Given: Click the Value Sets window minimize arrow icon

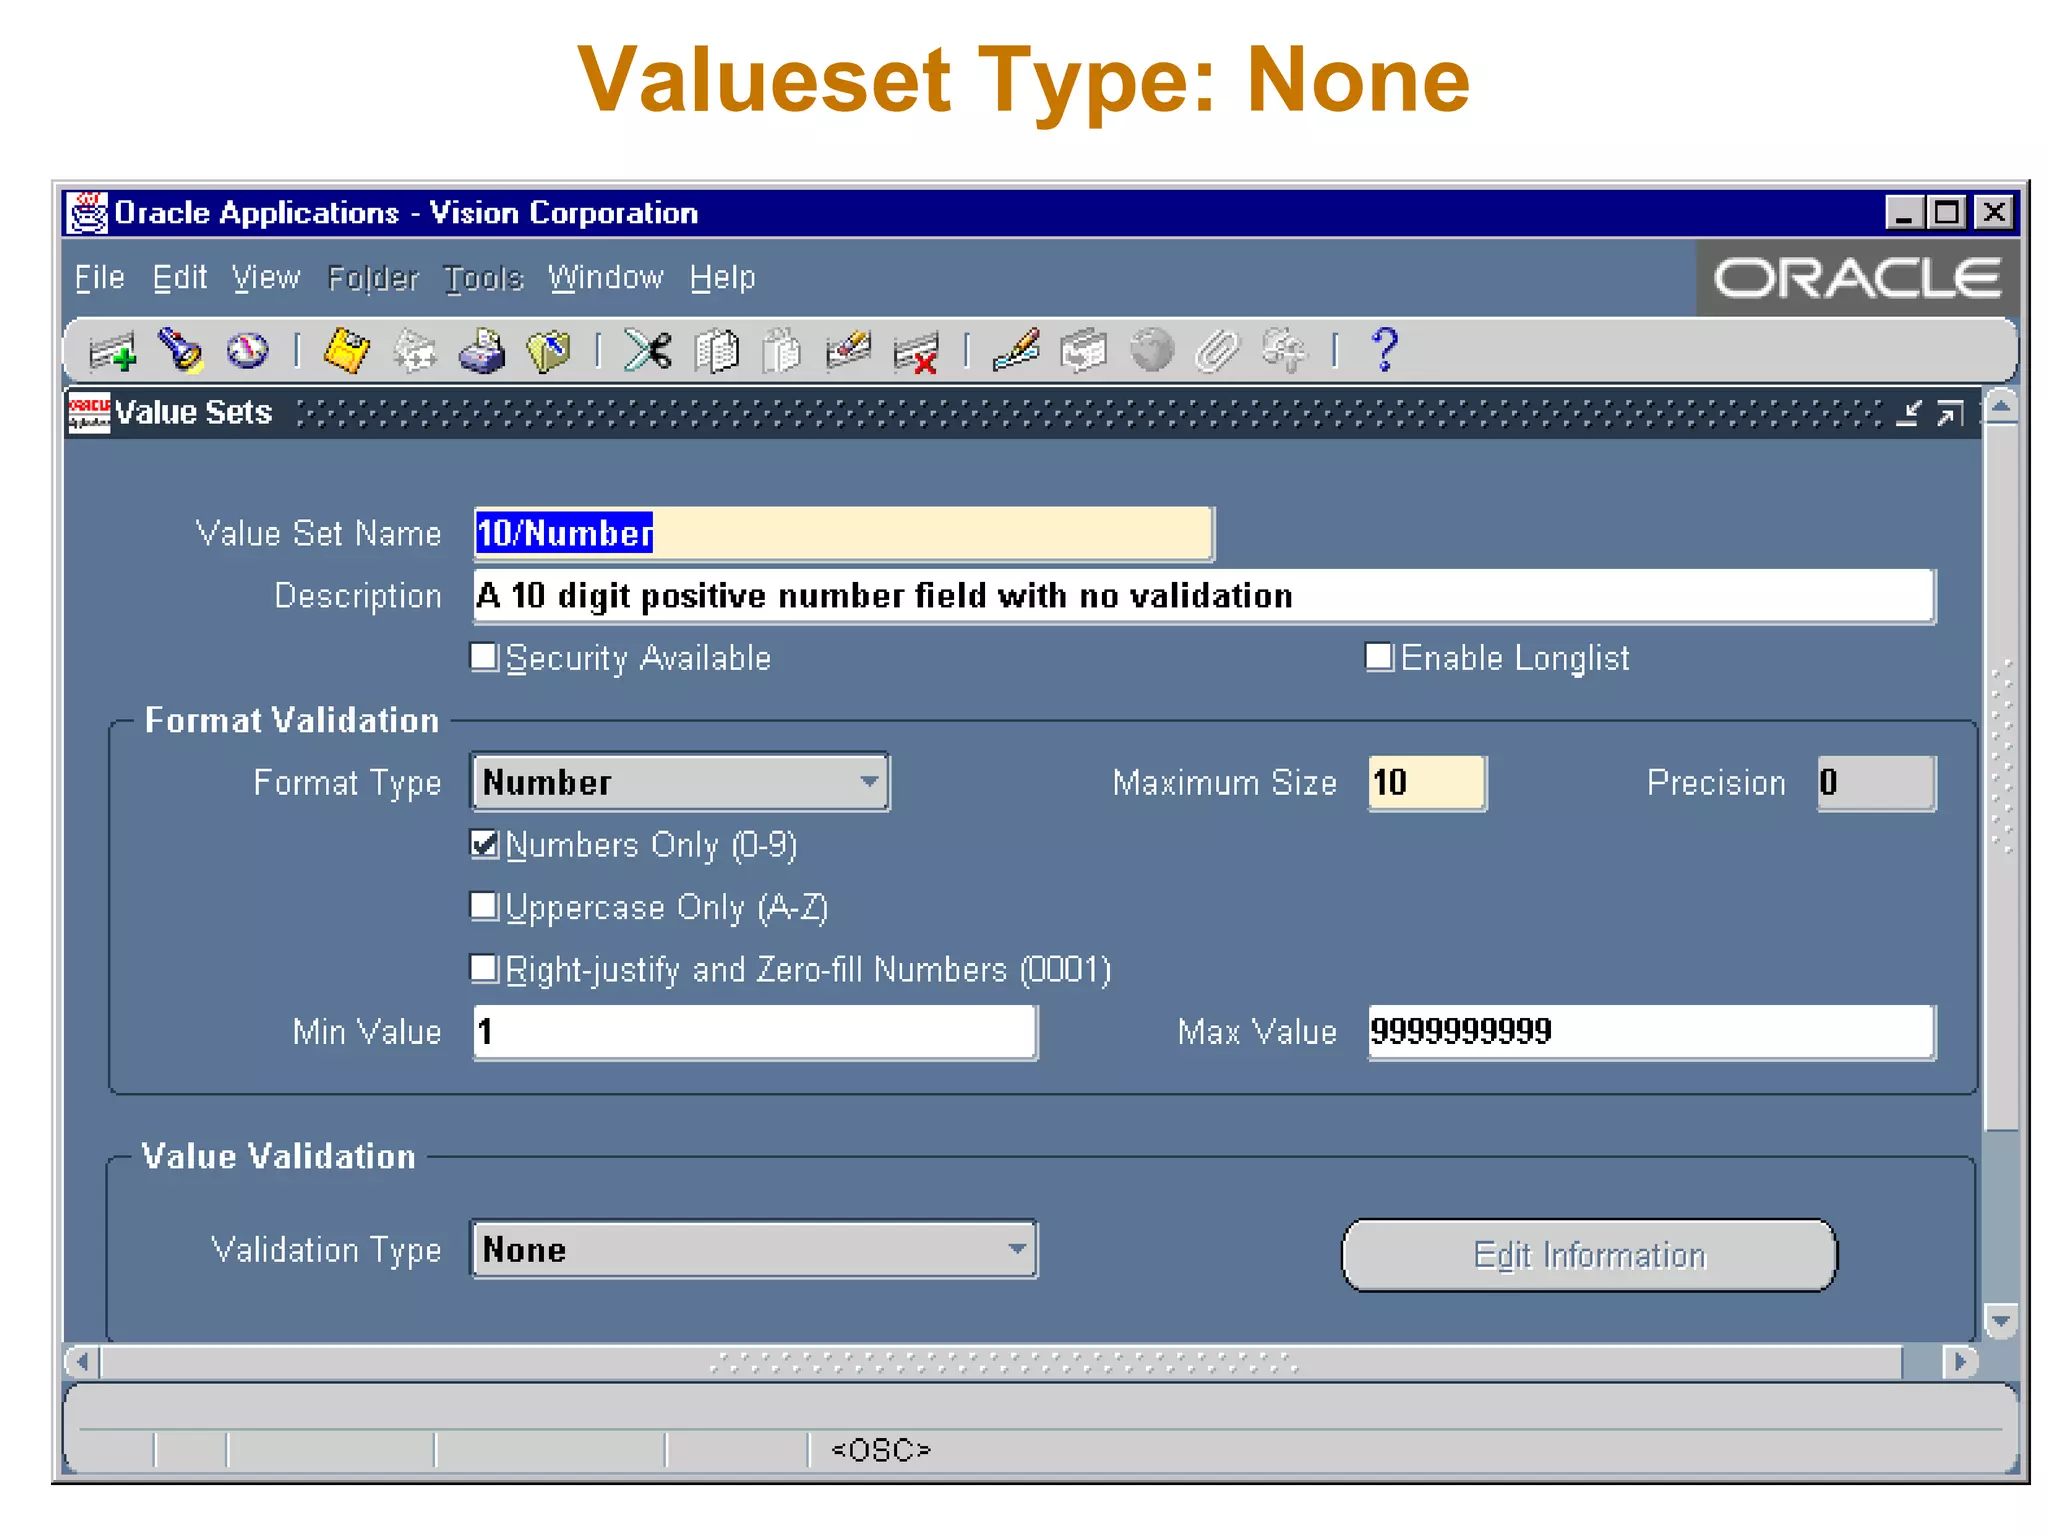Looking at the screenshot, I should 1909,412.
